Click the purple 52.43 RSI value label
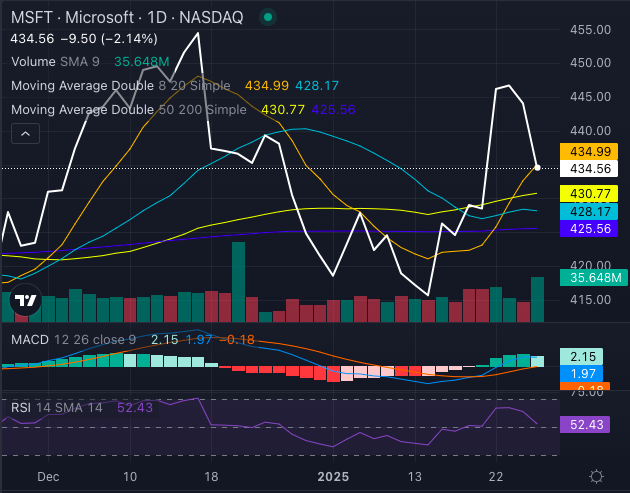 590,425
